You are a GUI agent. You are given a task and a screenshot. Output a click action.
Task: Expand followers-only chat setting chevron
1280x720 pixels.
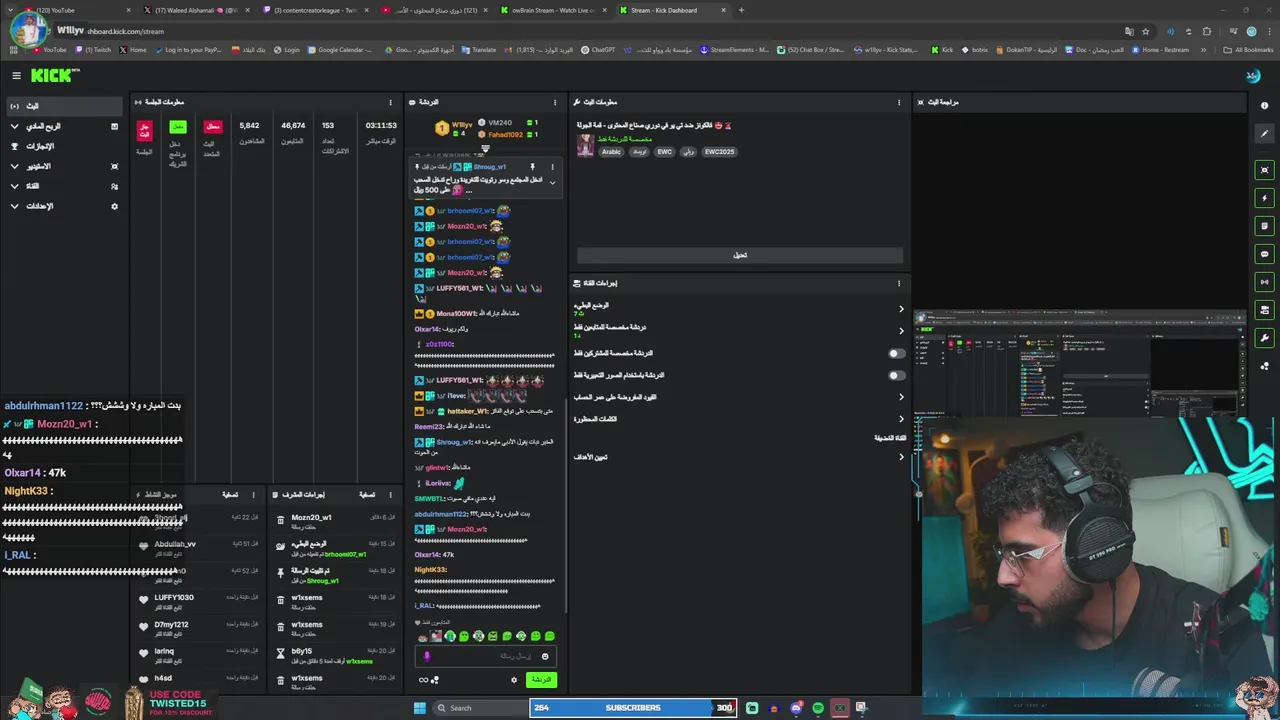click(901, 331)
